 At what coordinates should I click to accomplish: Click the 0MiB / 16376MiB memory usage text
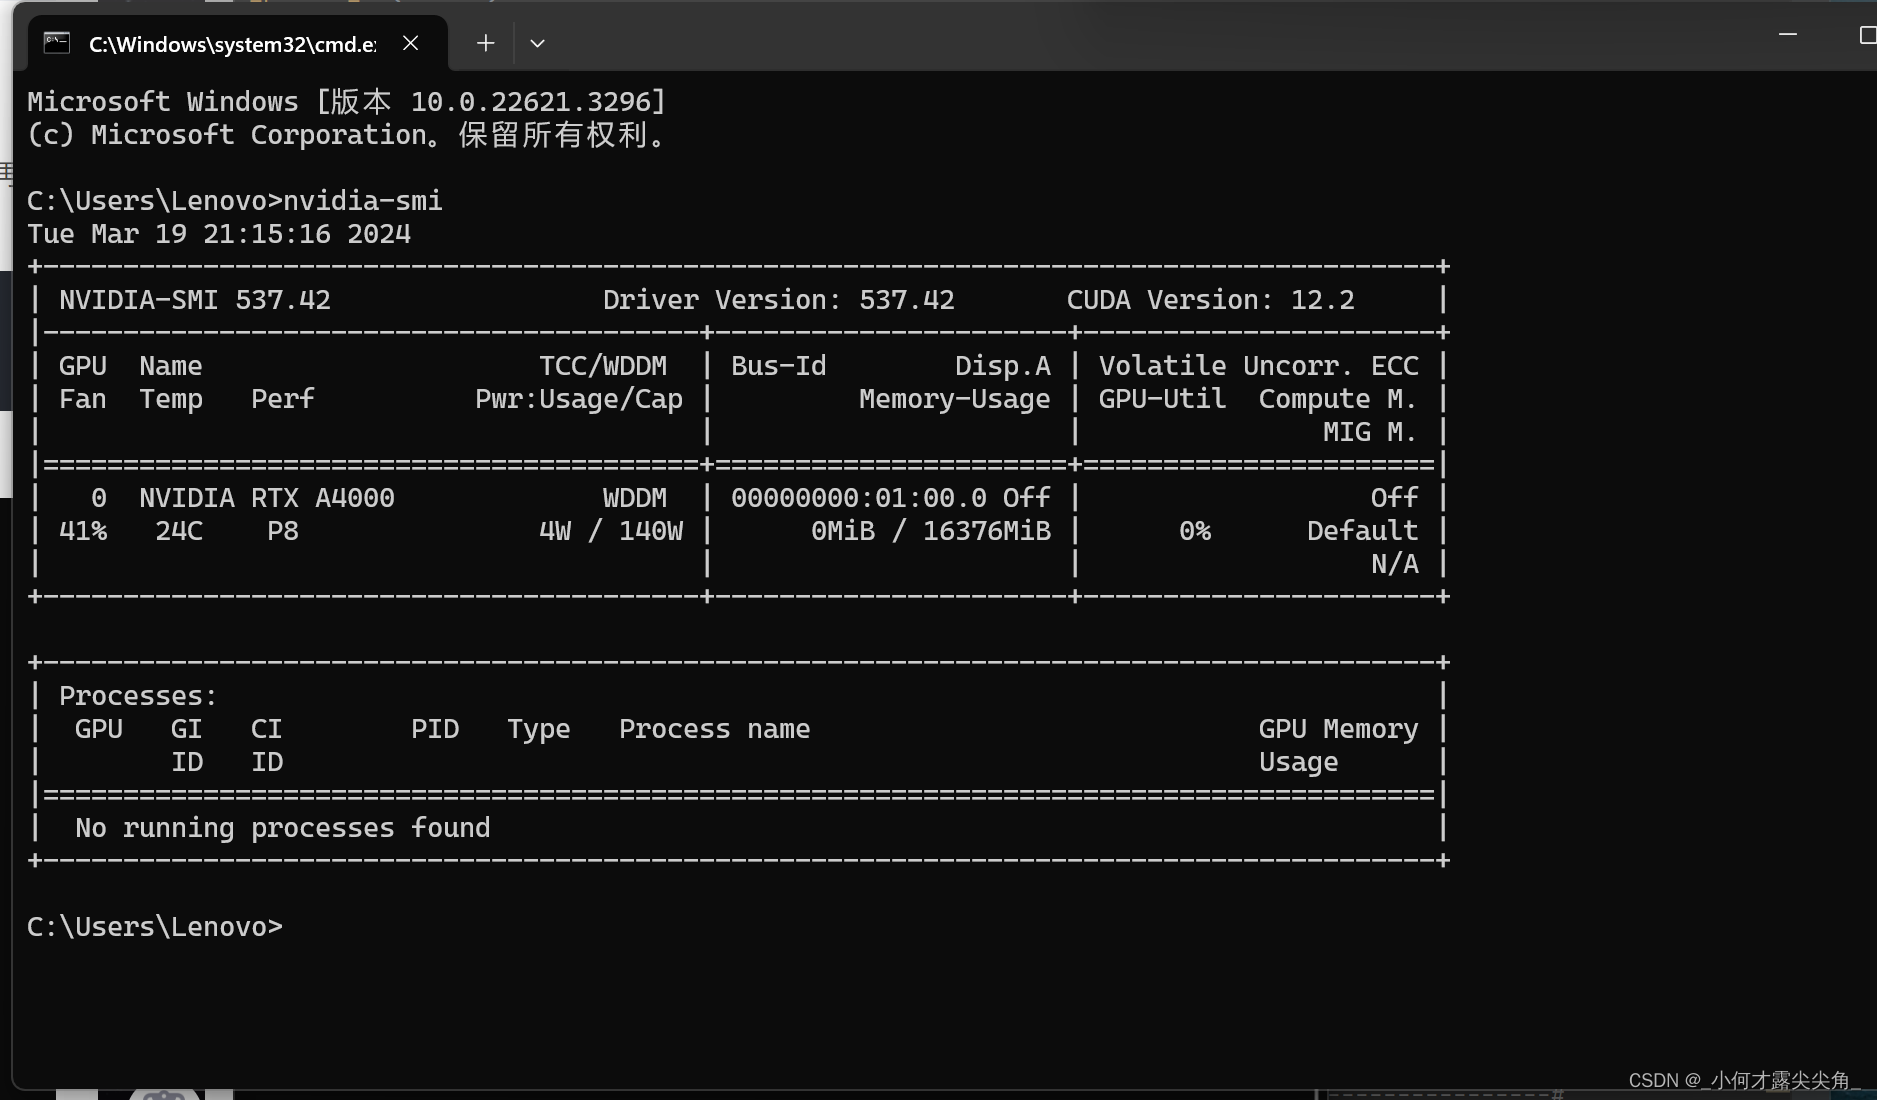point(932,531)
